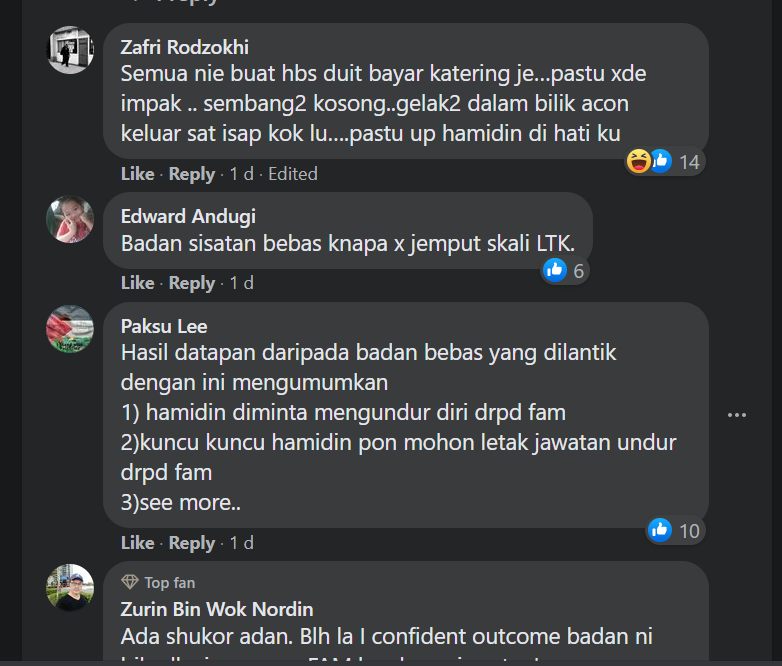Show edit history via Edited label
782x666 pixels.
pos(293,174)
